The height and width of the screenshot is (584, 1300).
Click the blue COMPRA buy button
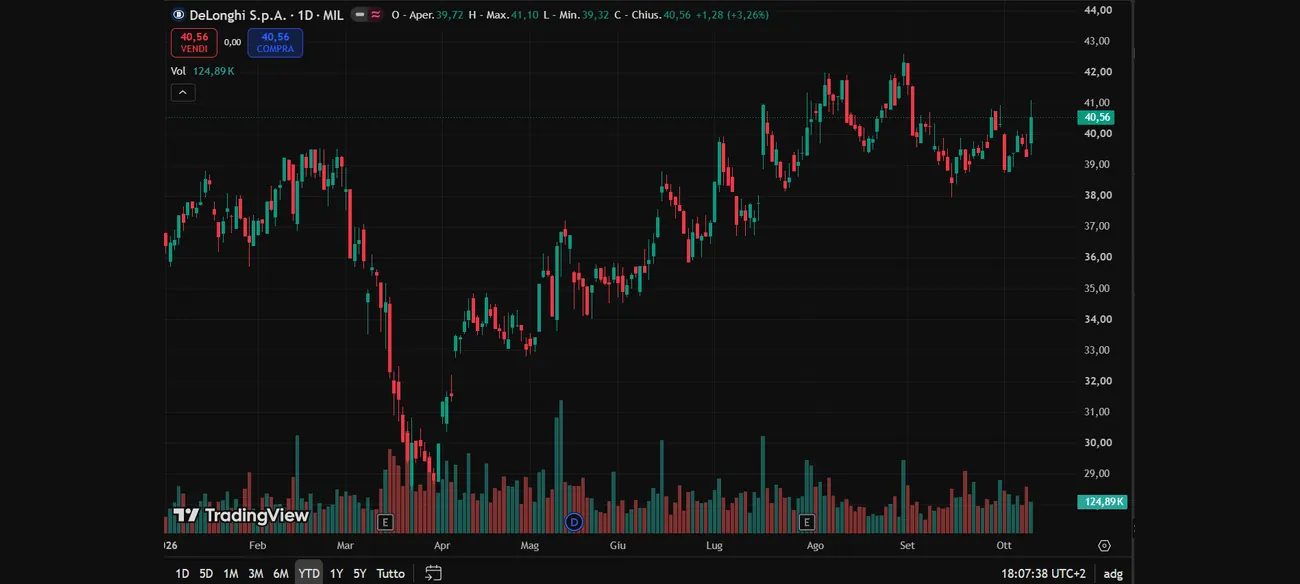click(x=275, y=42)
